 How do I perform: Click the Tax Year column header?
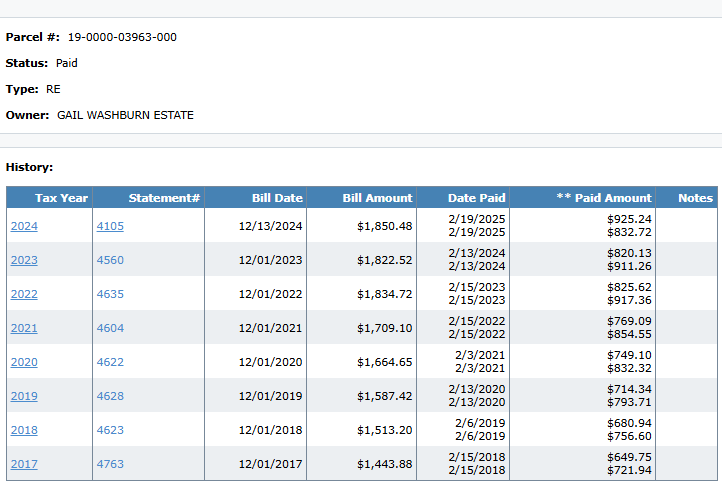click(61, 198)
